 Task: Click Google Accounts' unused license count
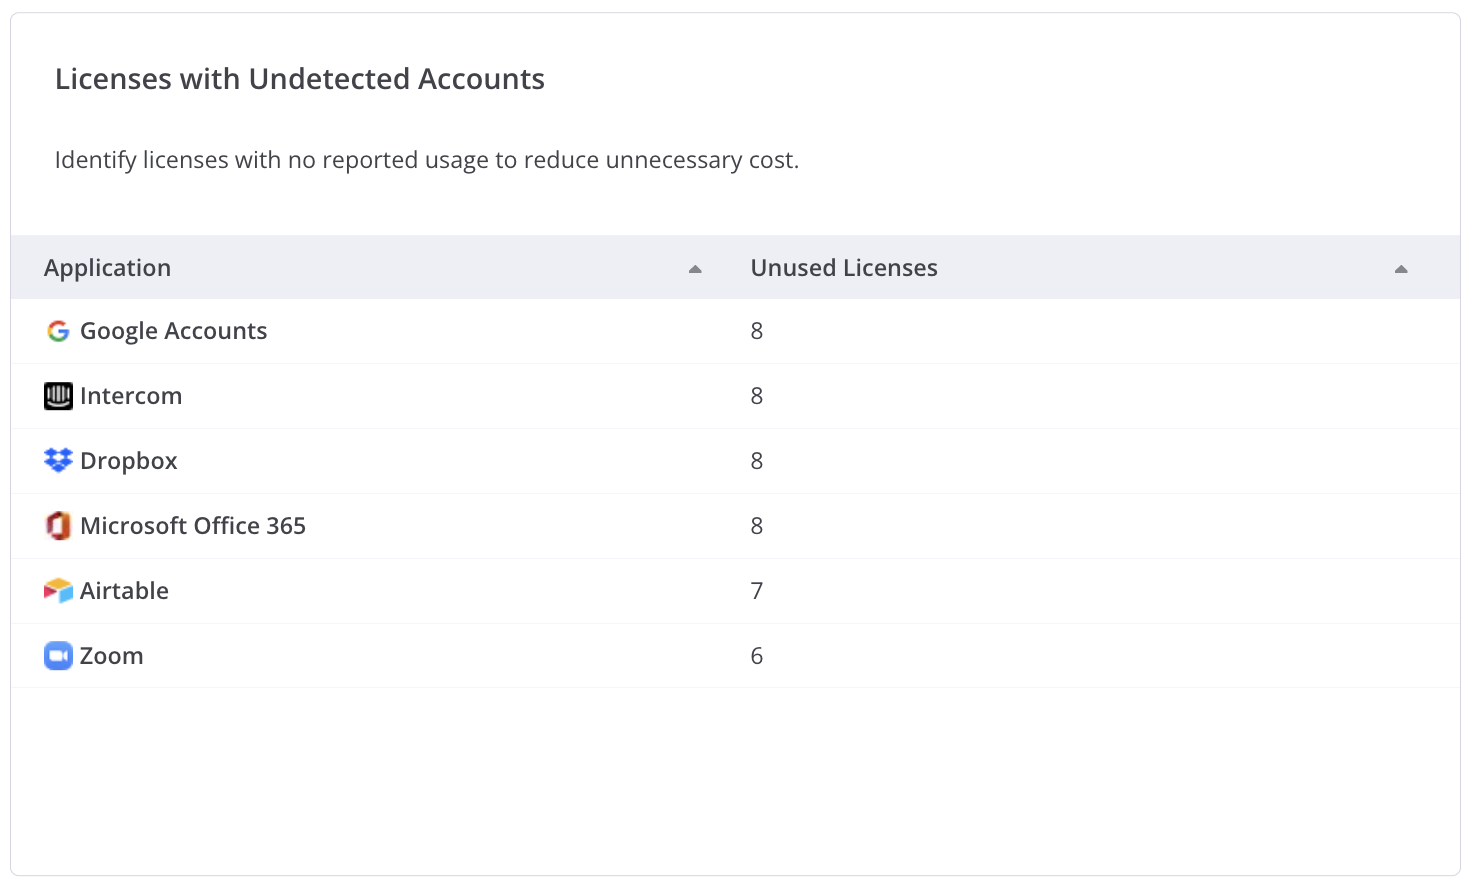[756, 331]
